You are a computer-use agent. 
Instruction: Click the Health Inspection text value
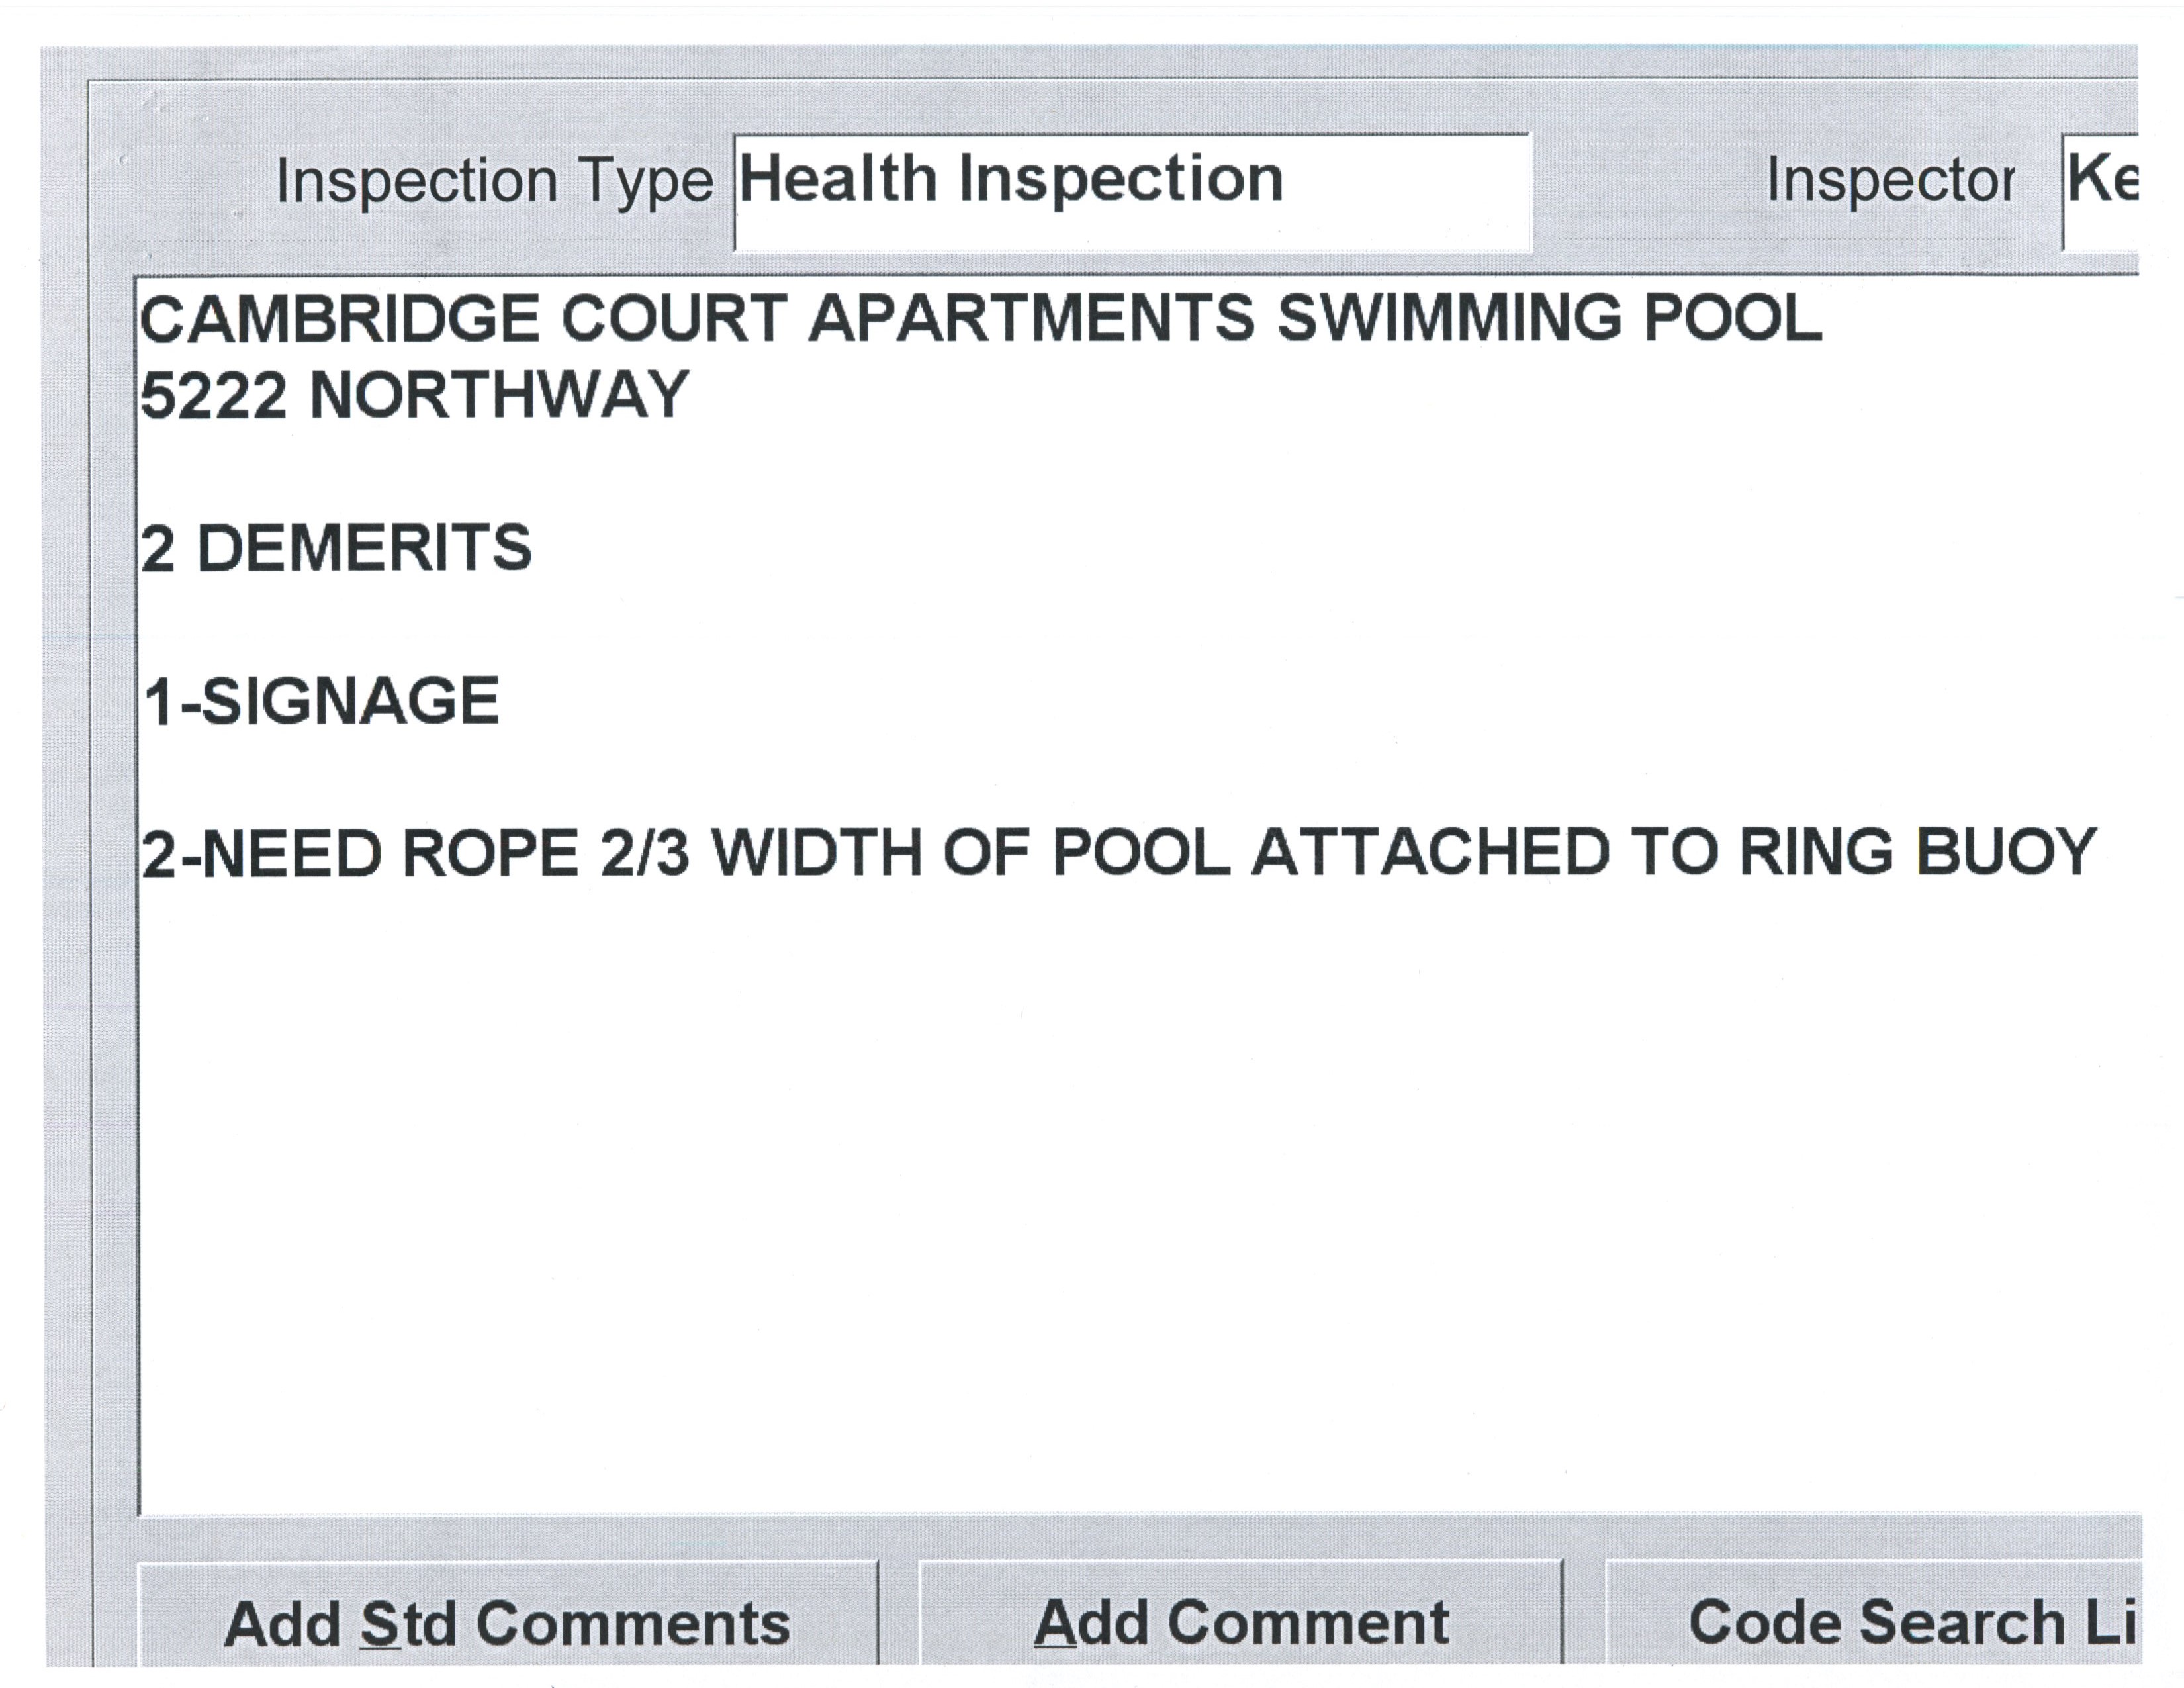(x=1010, y=180)
